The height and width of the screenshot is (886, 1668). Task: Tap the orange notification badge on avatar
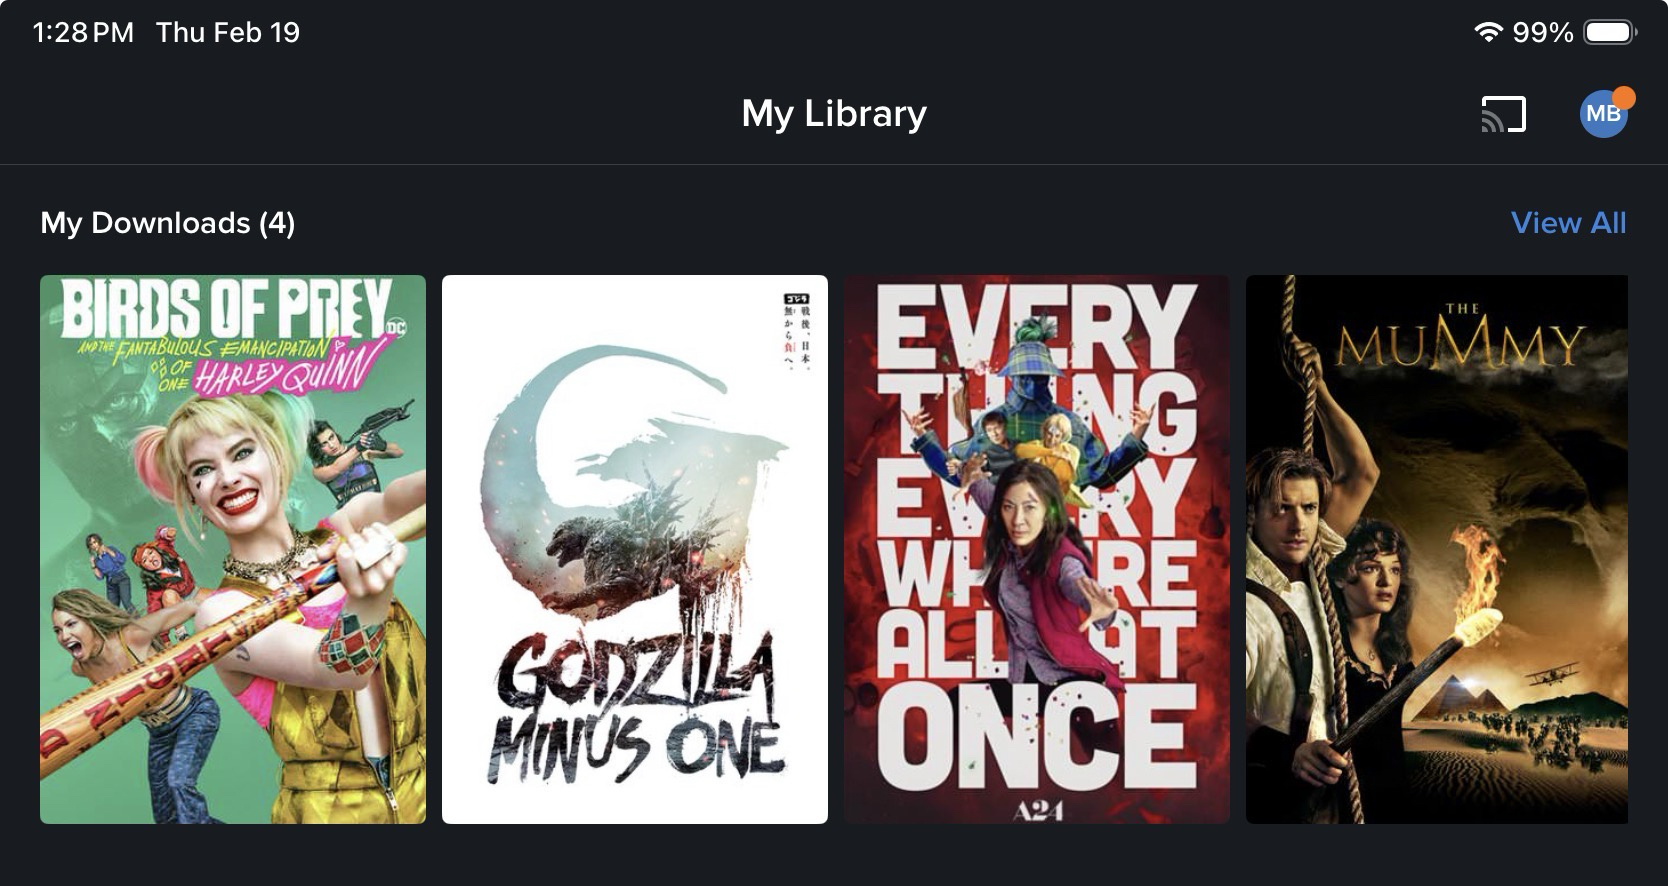pyautogui.click(x=1624, y=97)
